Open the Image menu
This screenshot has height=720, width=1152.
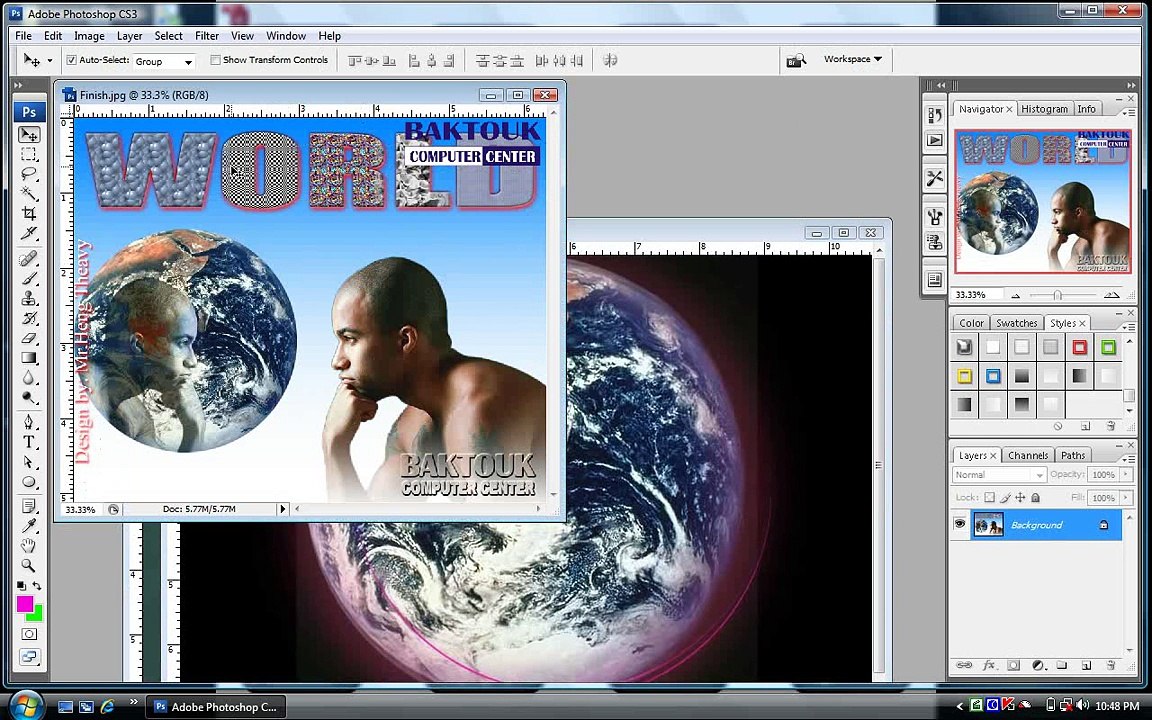pyautogui.click(x=89, y=36)
